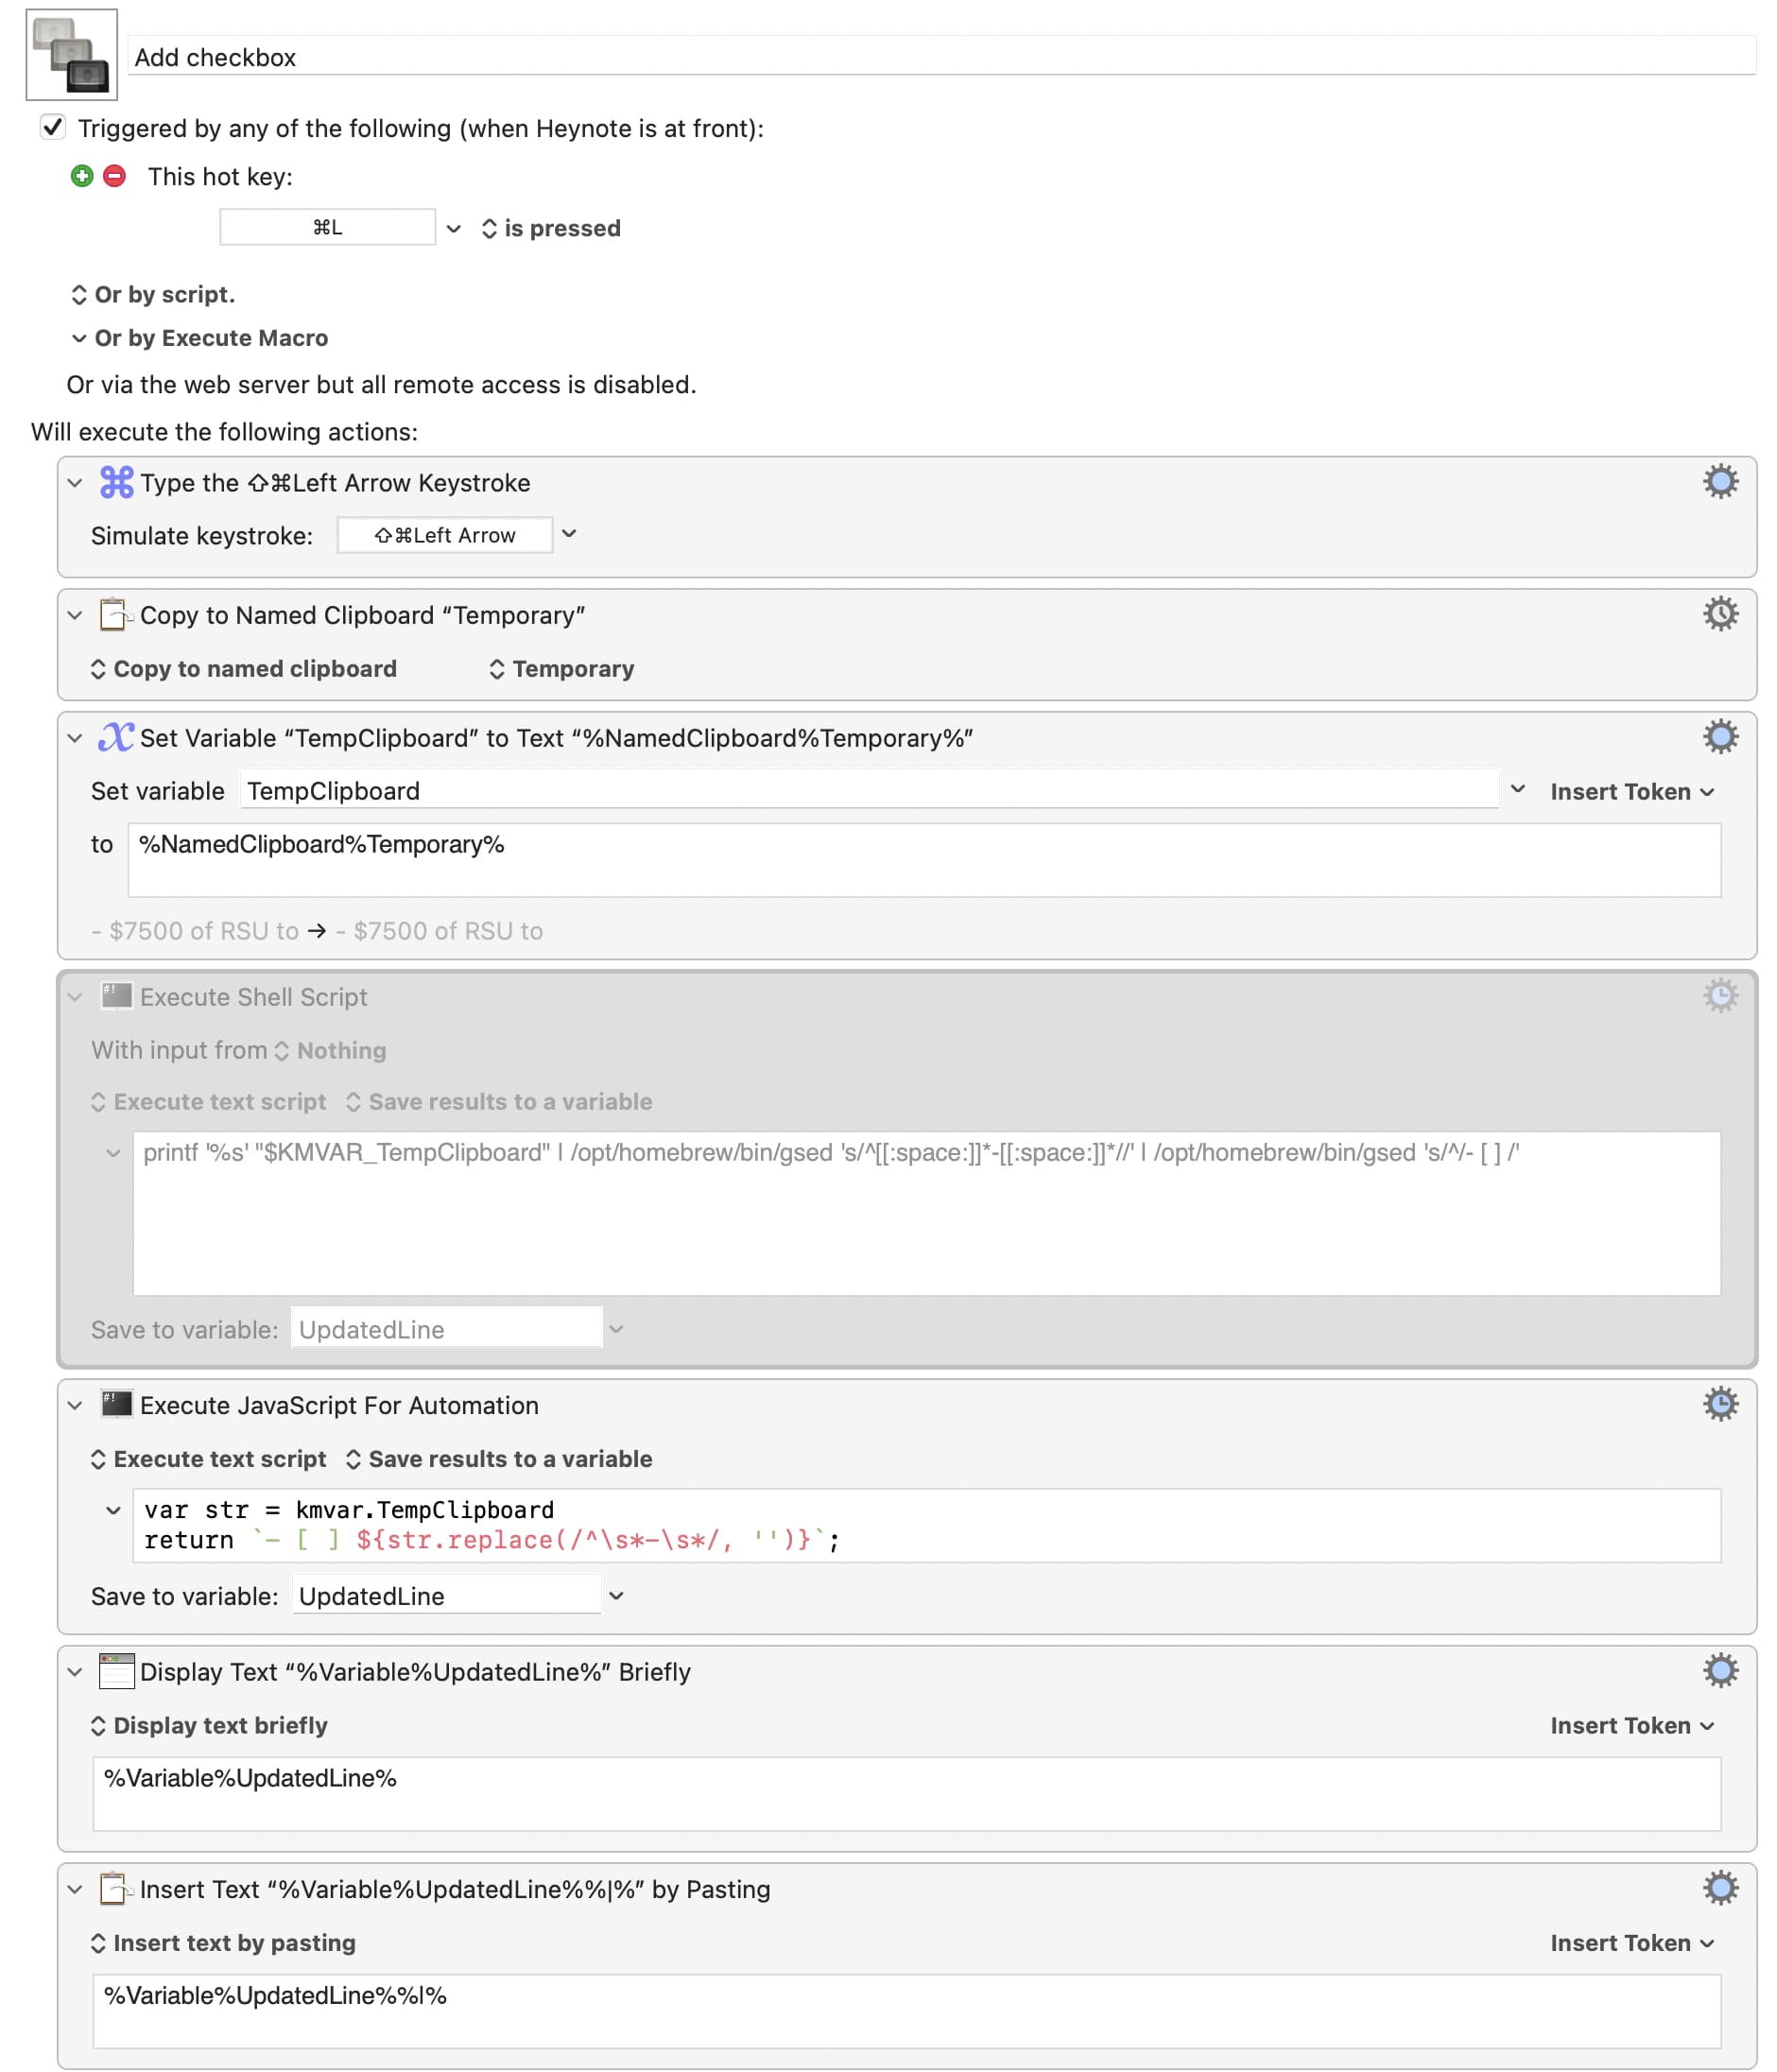Open the Temporary named clipboard popup
The image size is (1777, 2072).
(x=561, y=669)
